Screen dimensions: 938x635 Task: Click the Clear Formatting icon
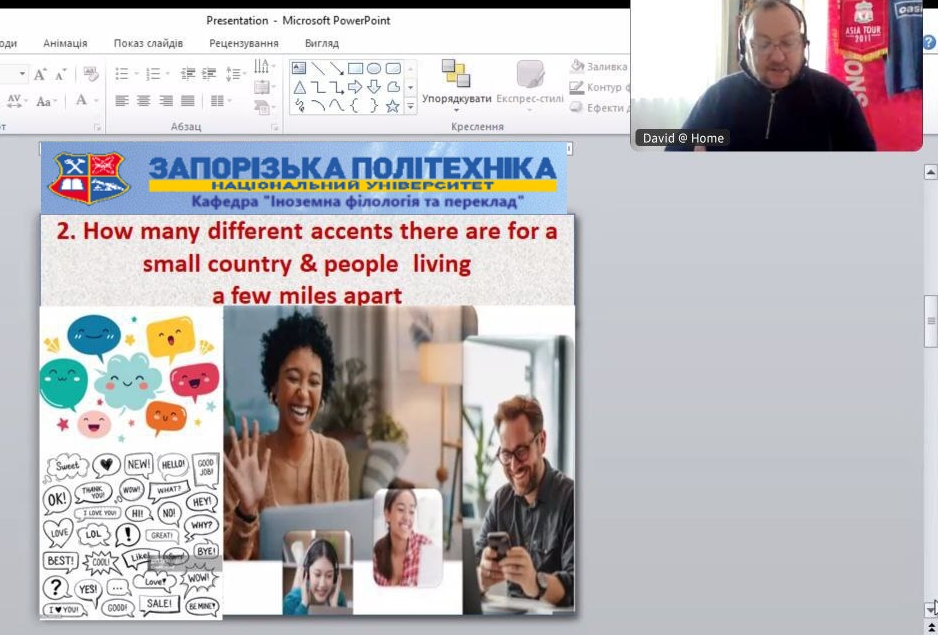[x=91, y=75]
